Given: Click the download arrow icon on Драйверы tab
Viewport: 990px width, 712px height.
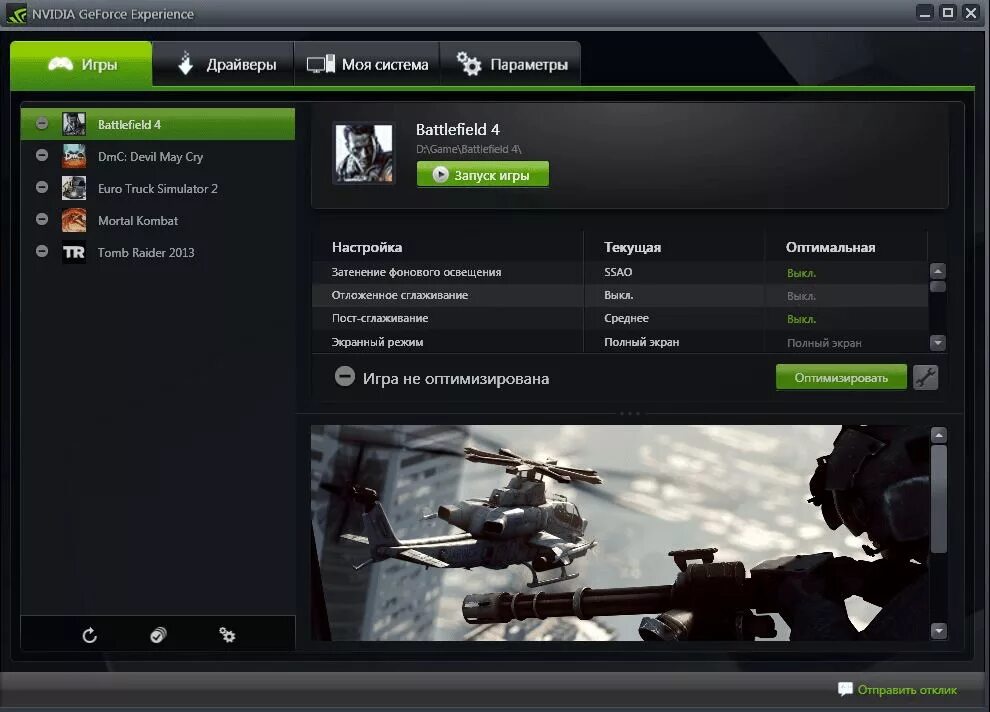Looking at the screenshot, I should (x=185, y=63).
